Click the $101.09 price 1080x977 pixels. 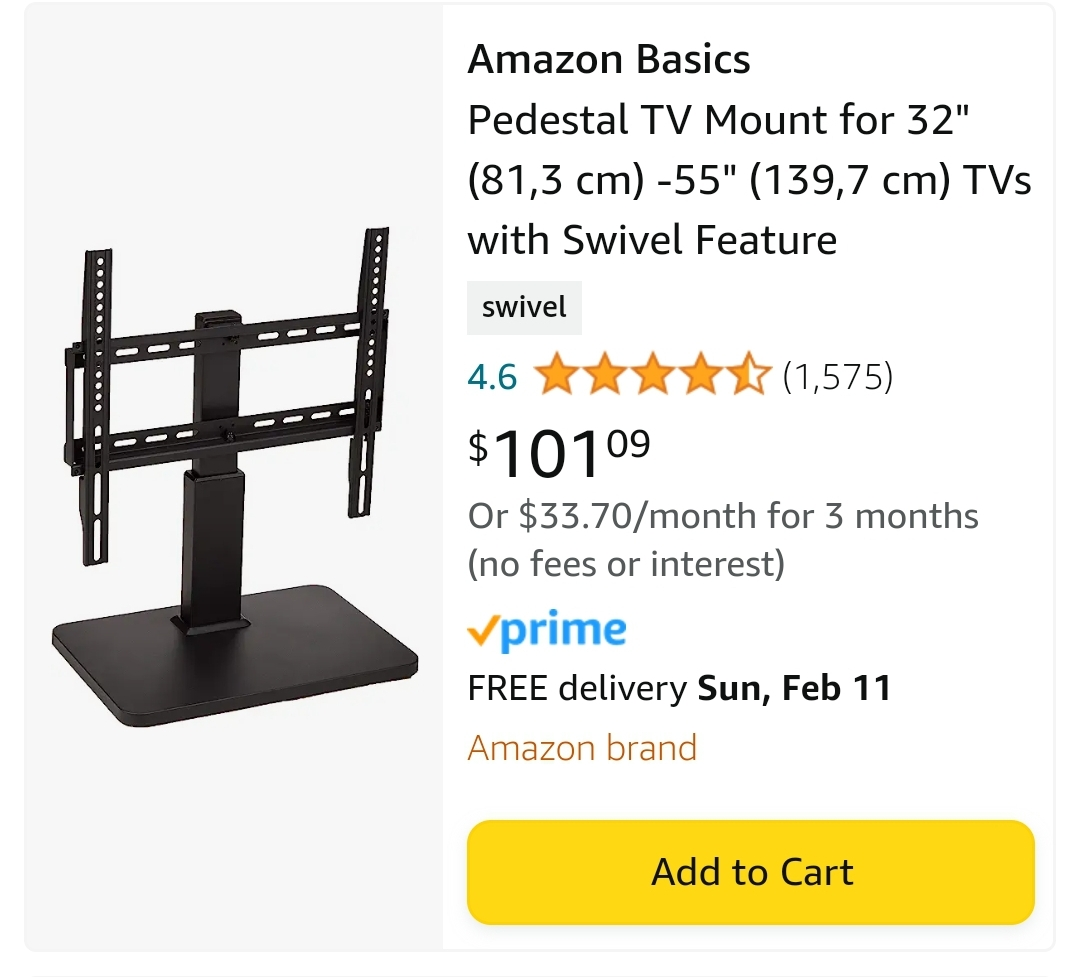pyautogui.click(x=559, y=452)
